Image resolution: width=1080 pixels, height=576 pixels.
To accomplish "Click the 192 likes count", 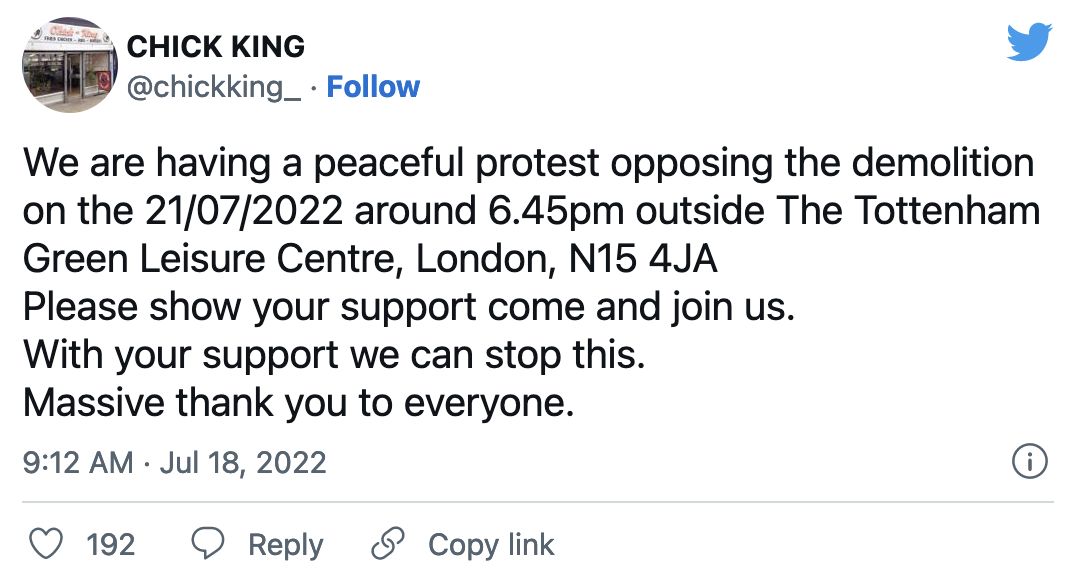I will (111, 545).
